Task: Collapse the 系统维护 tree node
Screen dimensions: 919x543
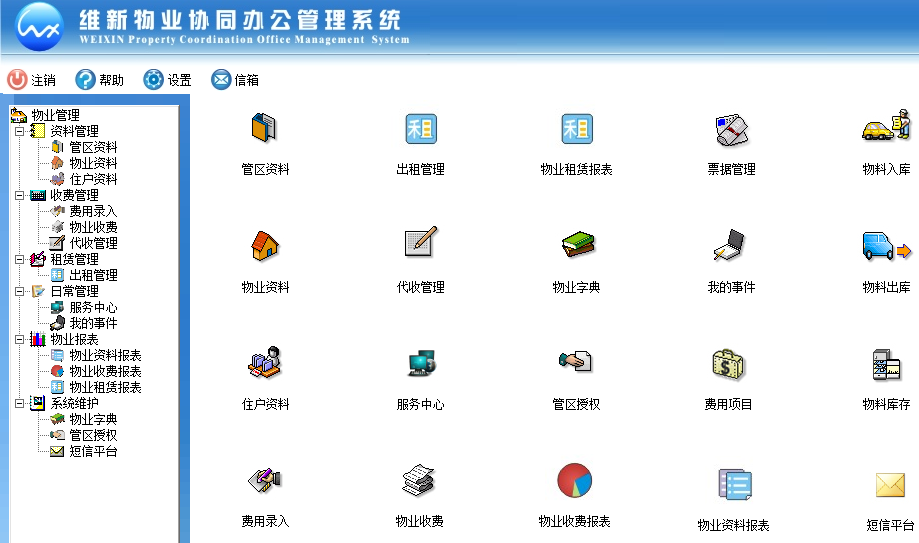Action: click(20, 403)
